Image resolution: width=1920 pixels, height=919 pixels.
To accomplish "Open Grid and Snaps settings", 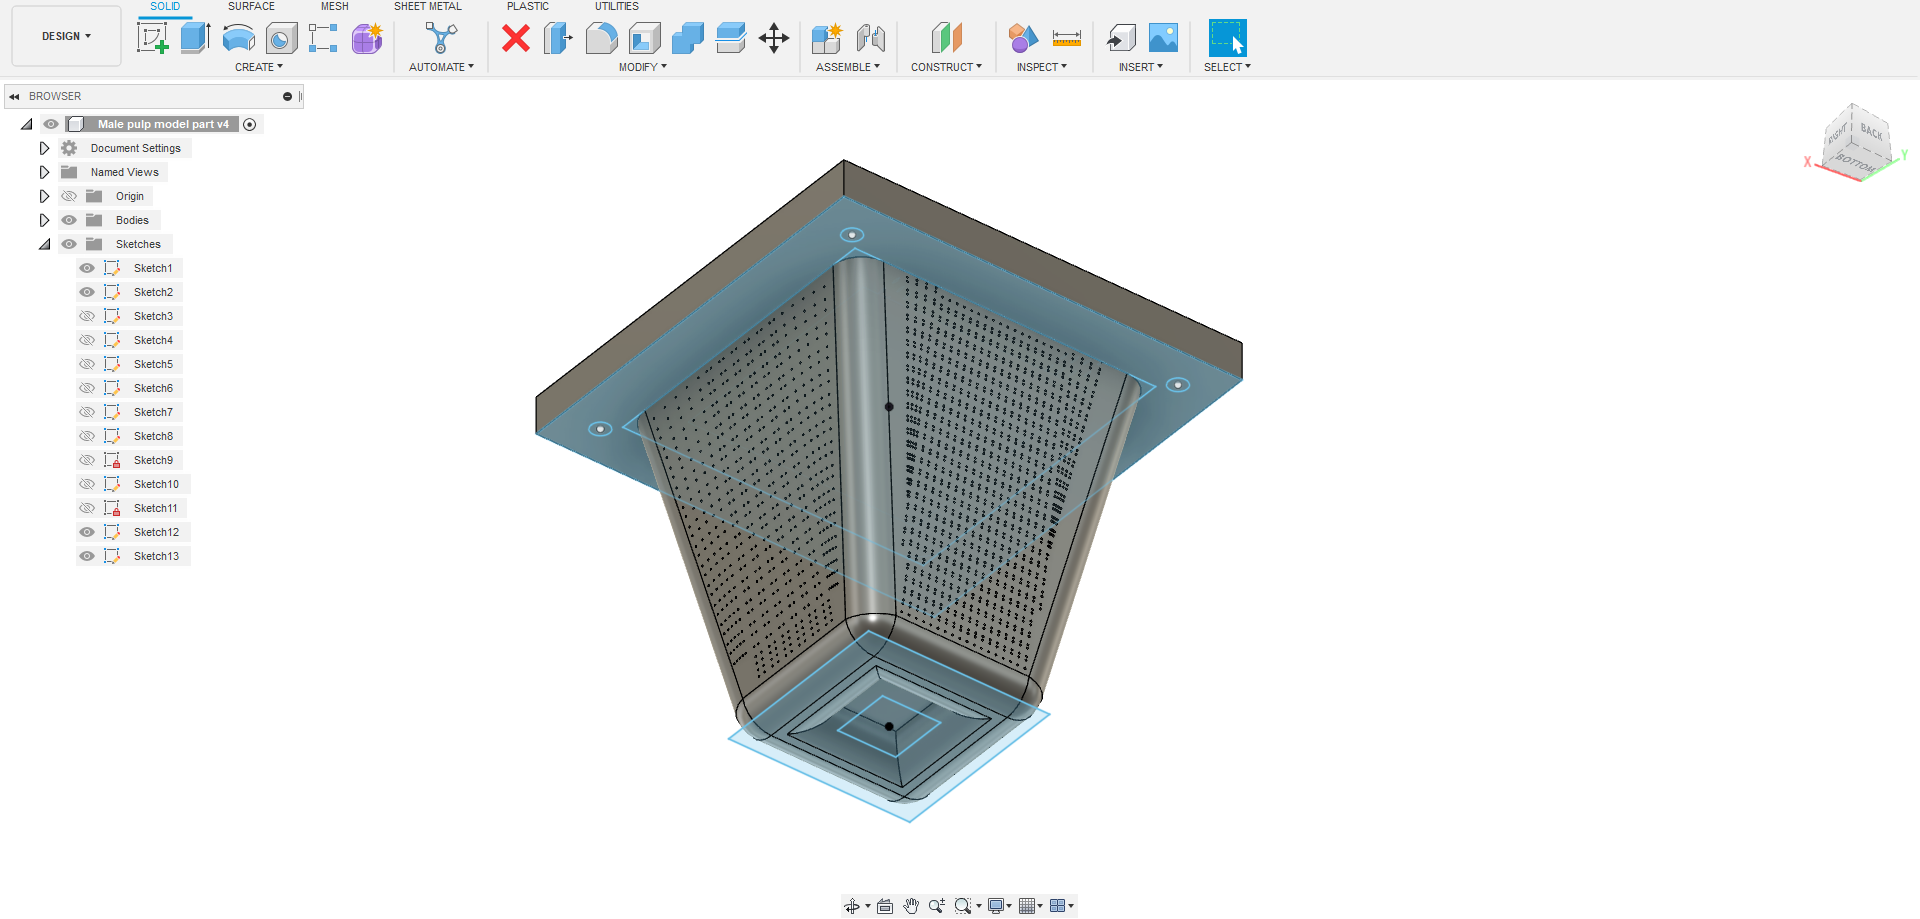I will (1026, 906).
